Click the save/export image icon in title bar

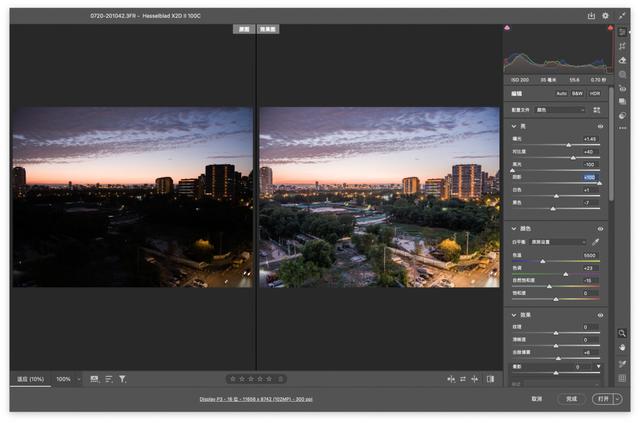point(591,16)
